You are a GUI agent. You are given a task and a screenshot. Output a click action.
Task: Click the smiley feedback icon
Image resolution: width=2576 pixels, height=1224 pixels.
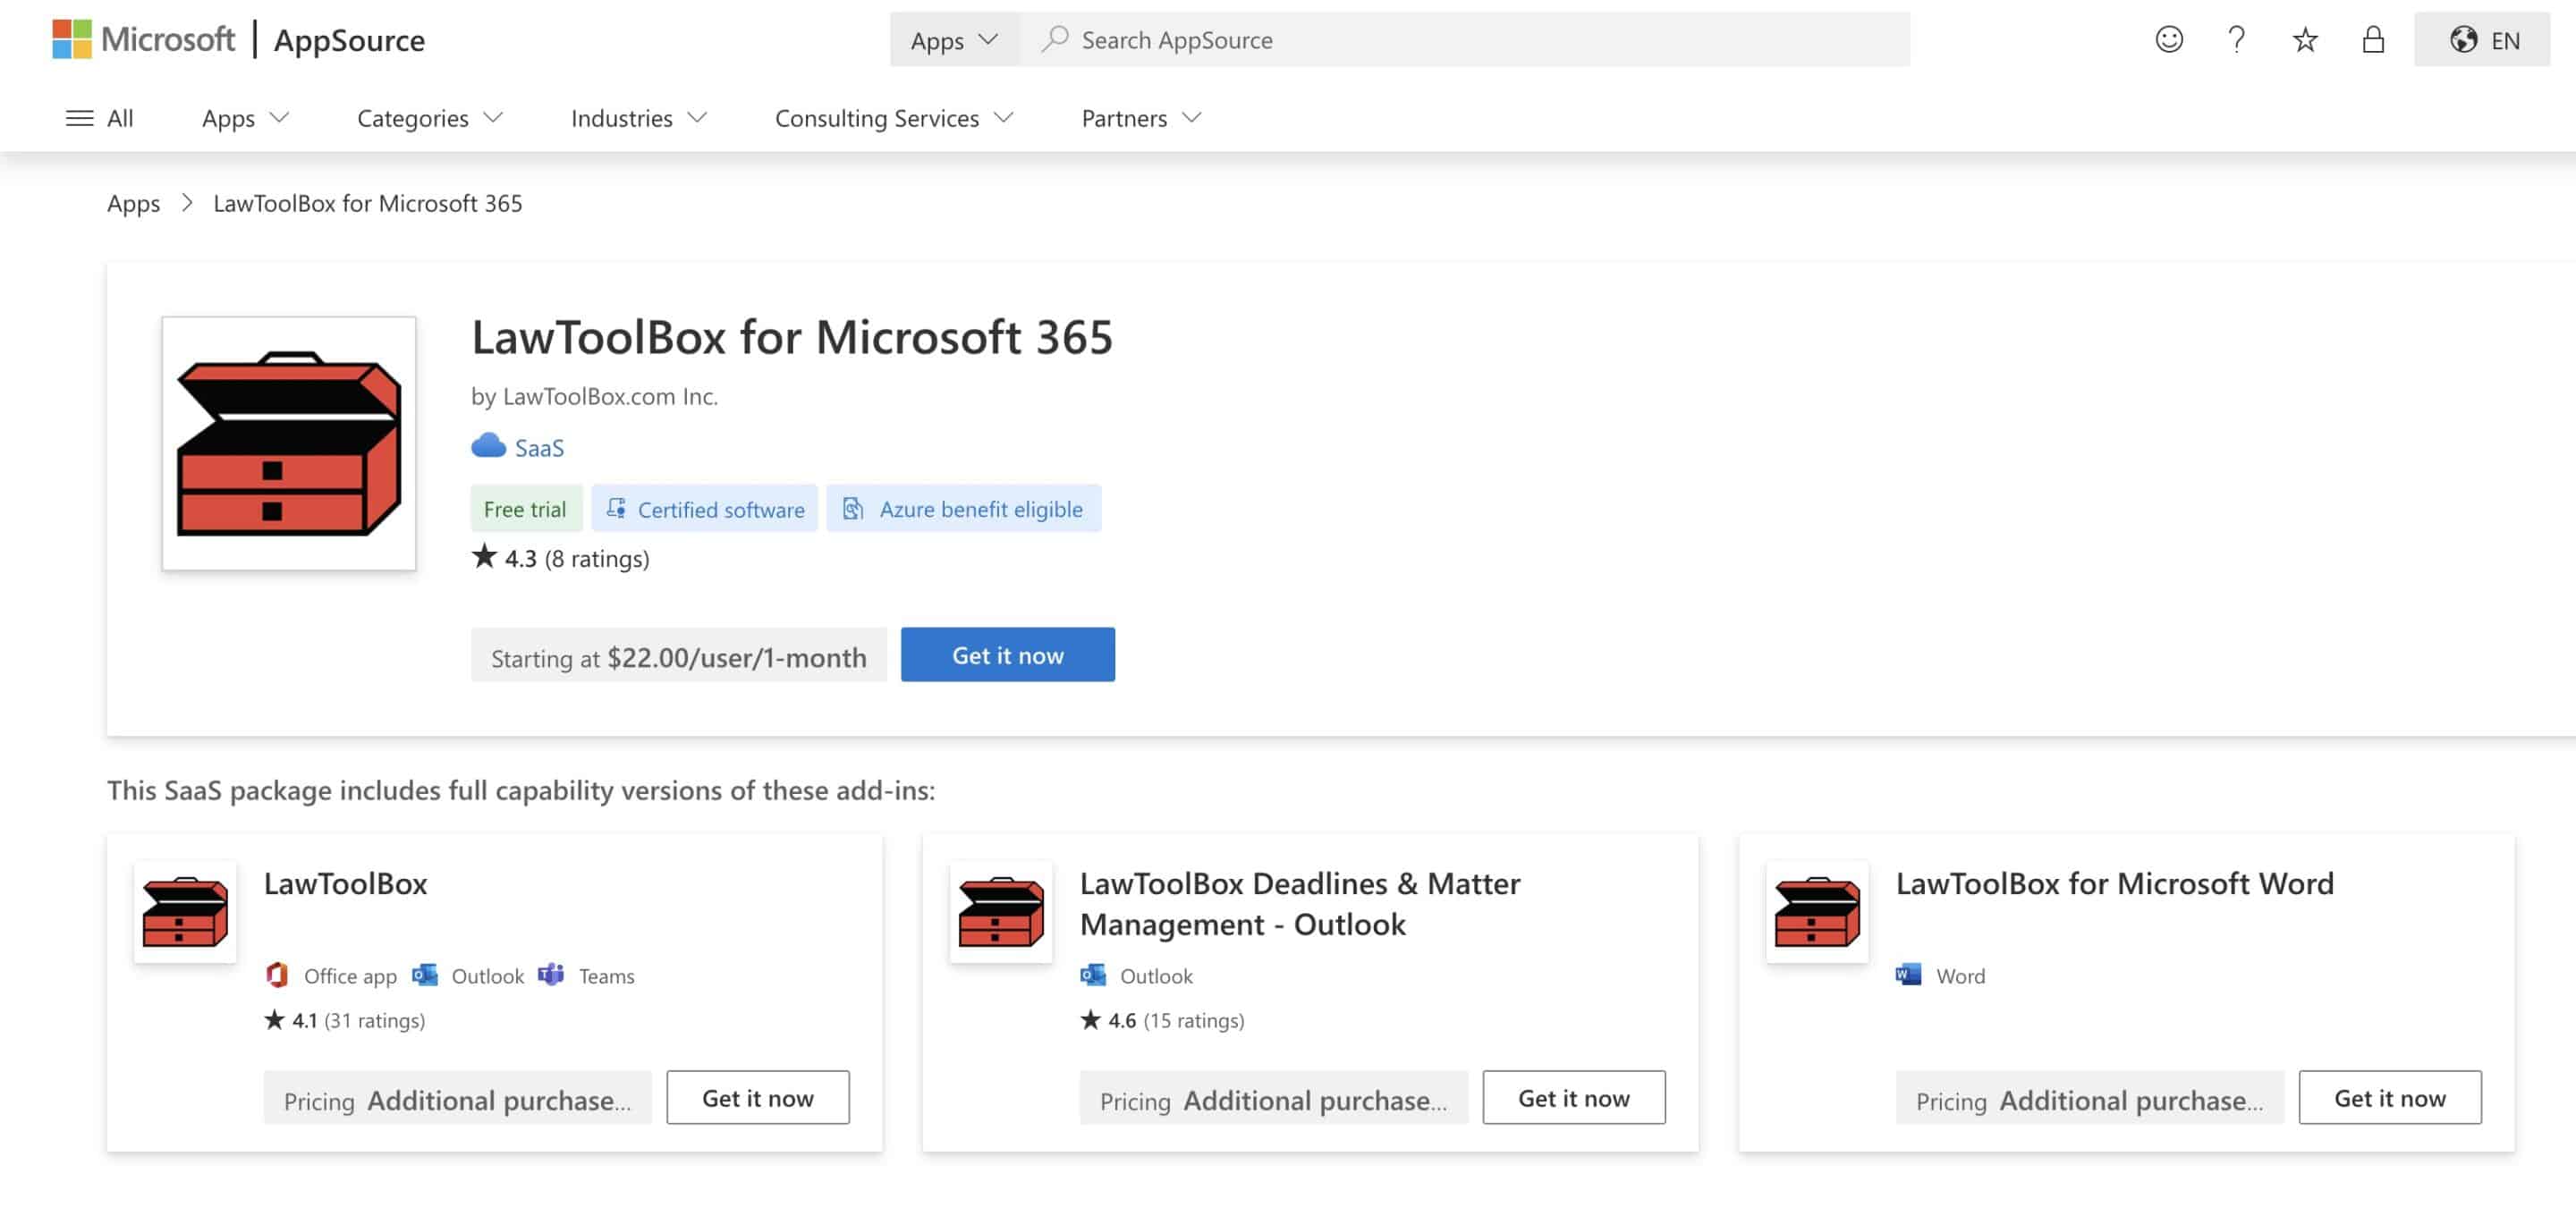(x=2168, y=40)
